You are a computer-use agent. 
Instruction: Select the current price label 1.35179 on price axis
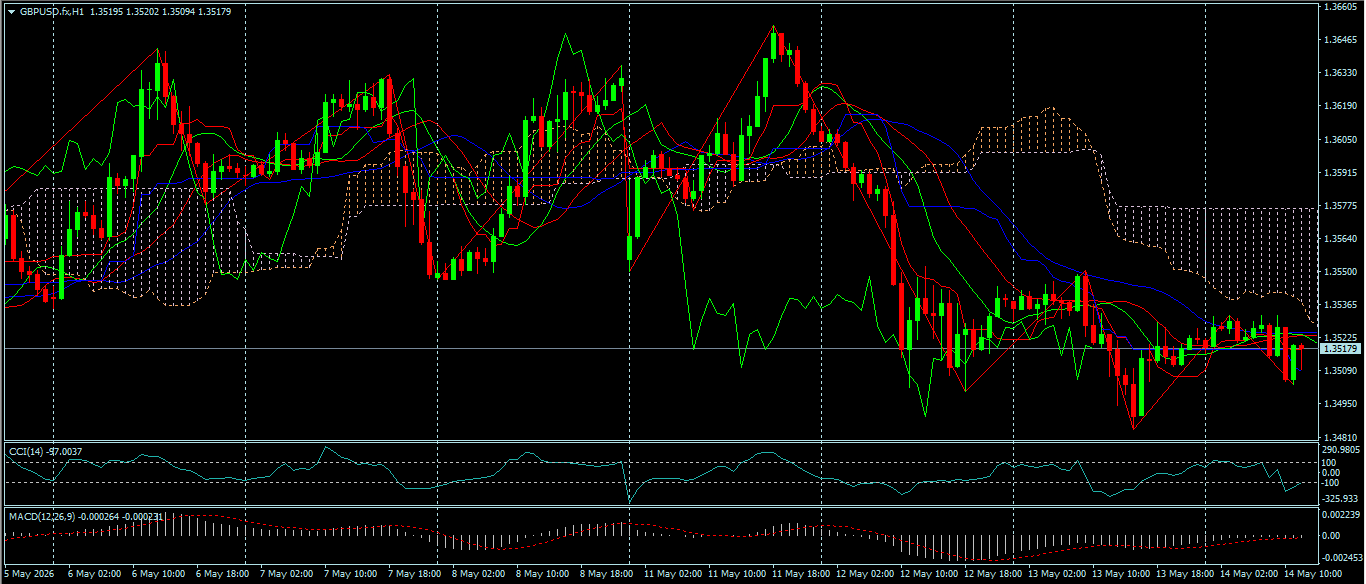[1339, 349]
